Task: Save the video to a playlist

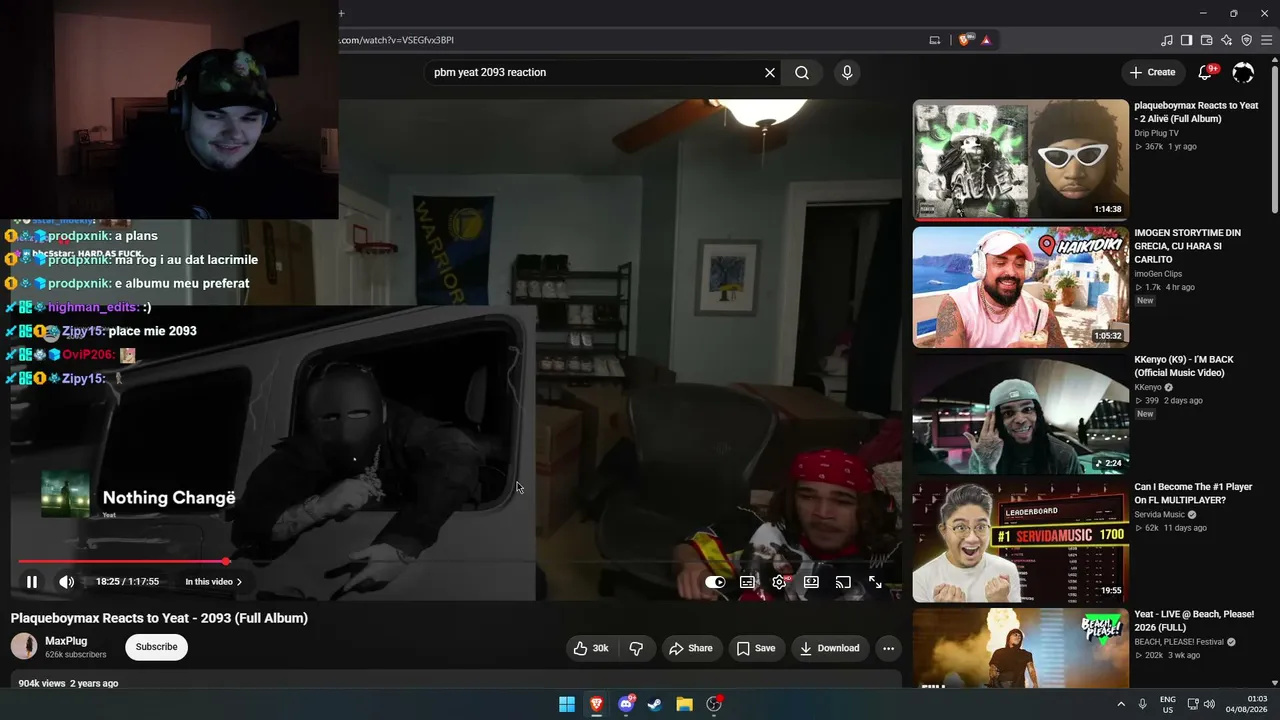Action: click(756, 648)
